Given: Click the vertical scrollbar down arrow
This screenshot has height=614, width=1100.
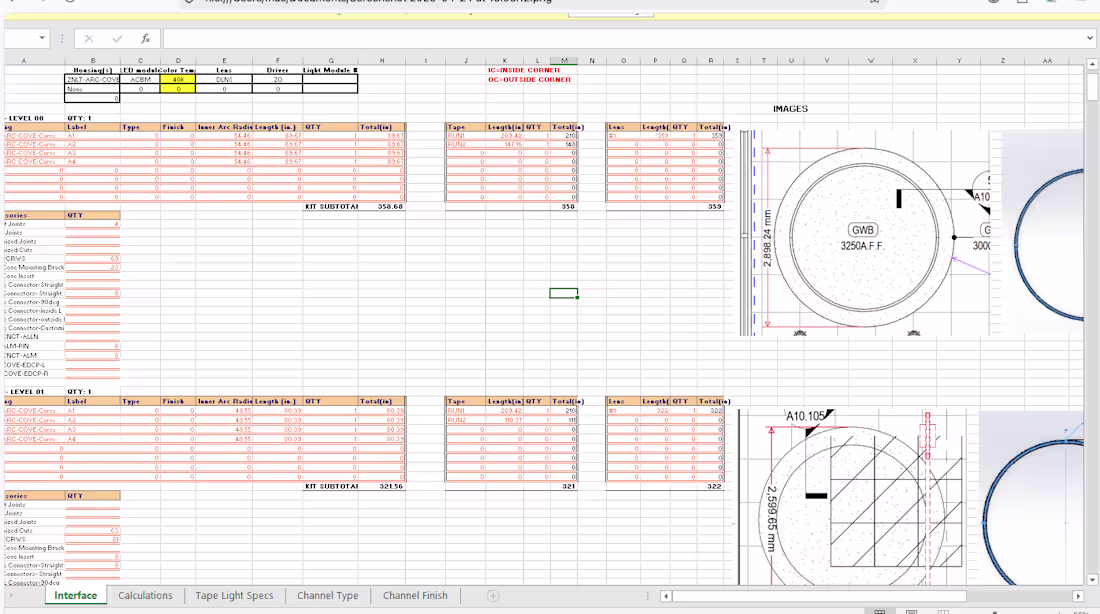Looking at the screenshot, I should tap(1092, 580).
